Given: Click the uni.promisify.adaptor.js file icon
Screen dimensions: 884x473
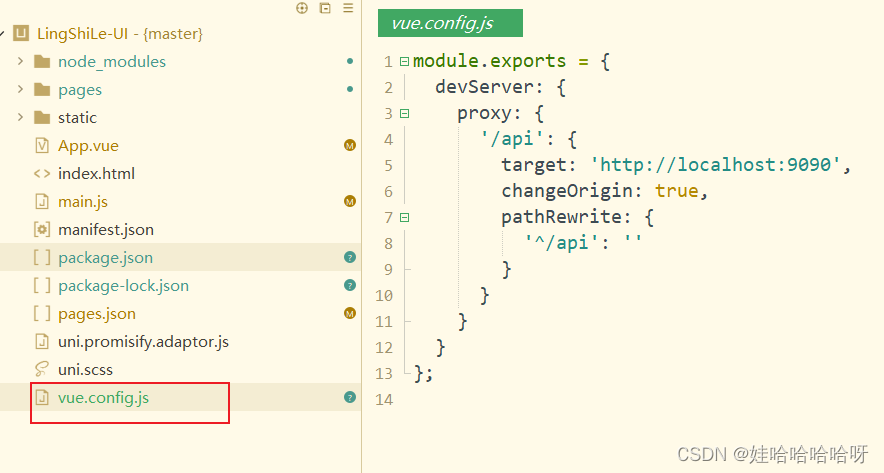Looking at the screenshot, I should [x=42, y=342].
